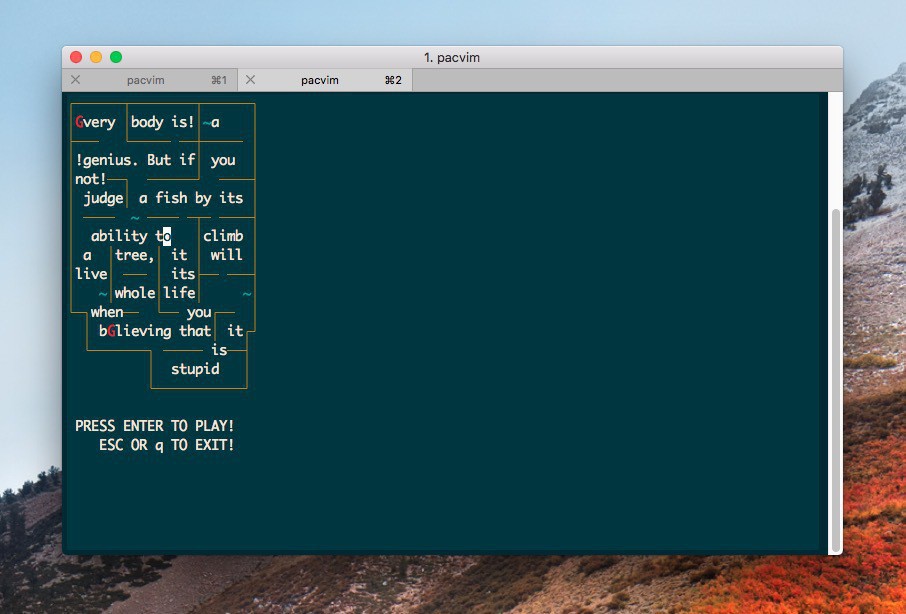
Task: Click the word "whole" in the maze
Action: tap(135, 293)
